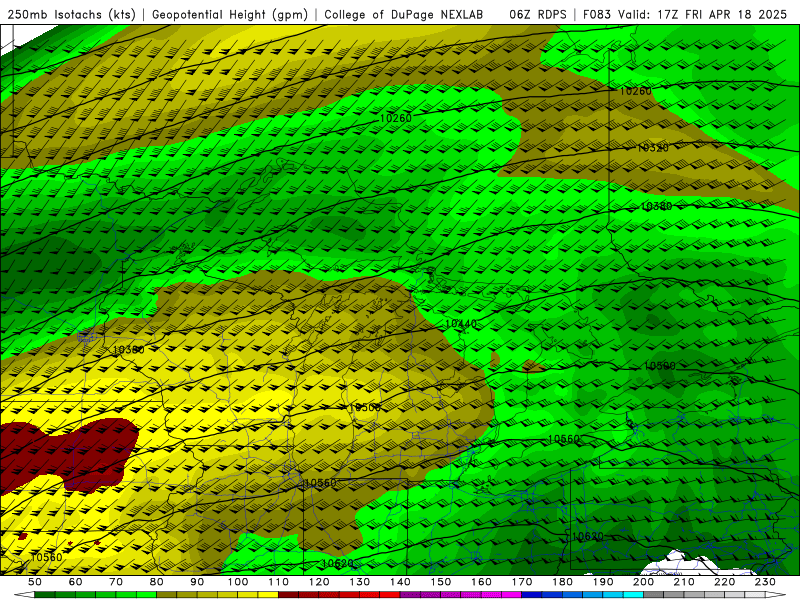This screenshot has width=800, height=600.
Task: Click the 70 value on the color scale
Action: 116,582
